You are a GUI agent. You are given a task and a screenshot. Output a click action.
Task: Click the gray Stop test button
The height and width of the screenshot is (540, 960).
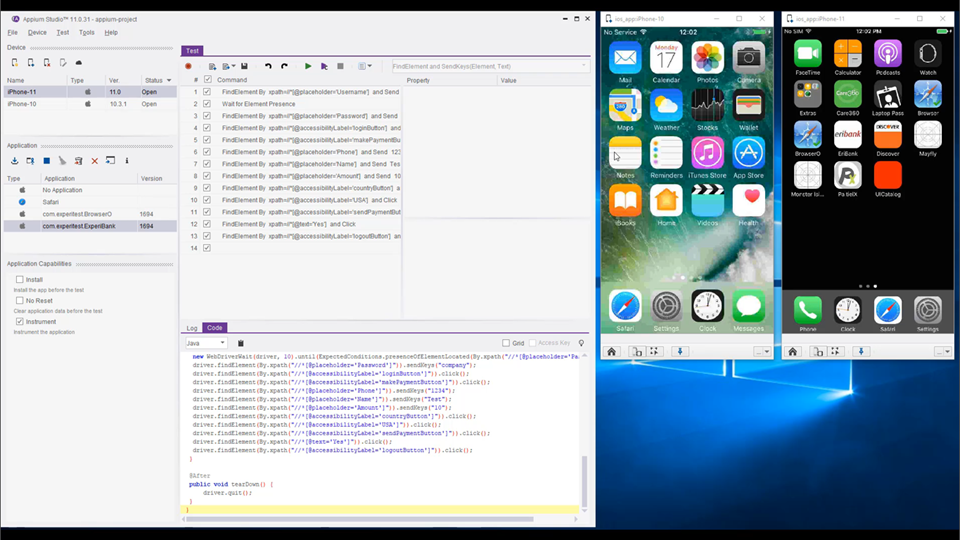point(340,66)
